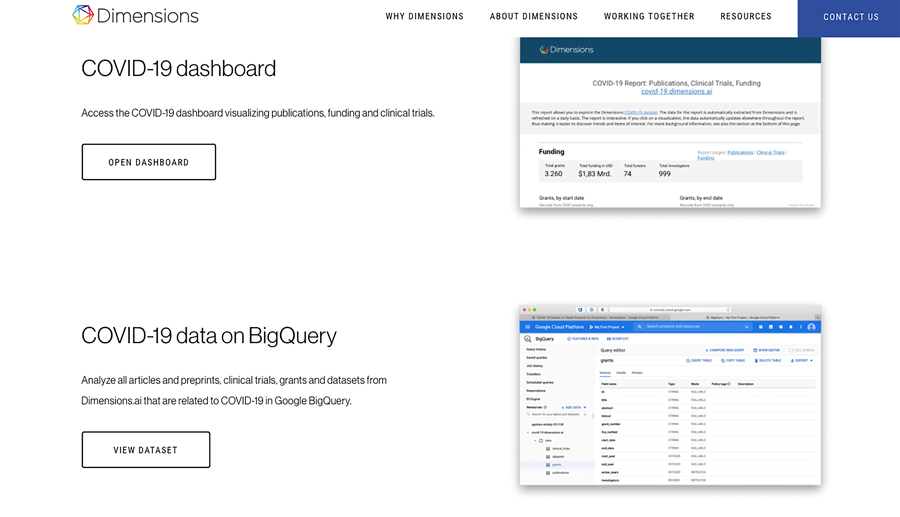Click the 'Access the COVID-19 dashboard' description text

coord(258,113)
